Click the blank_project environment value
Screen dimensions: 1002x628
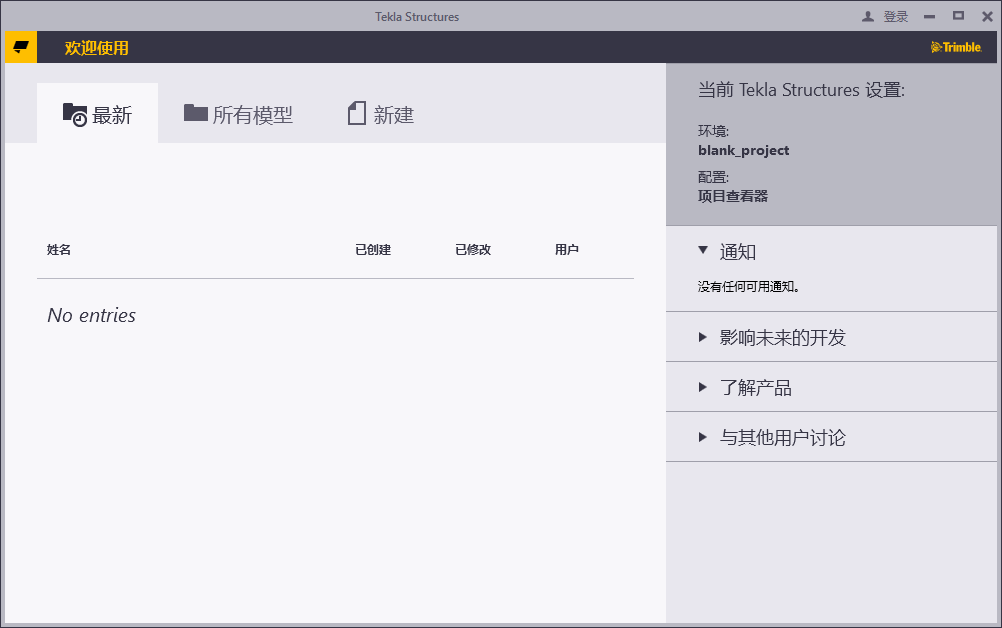click(743, 151)
